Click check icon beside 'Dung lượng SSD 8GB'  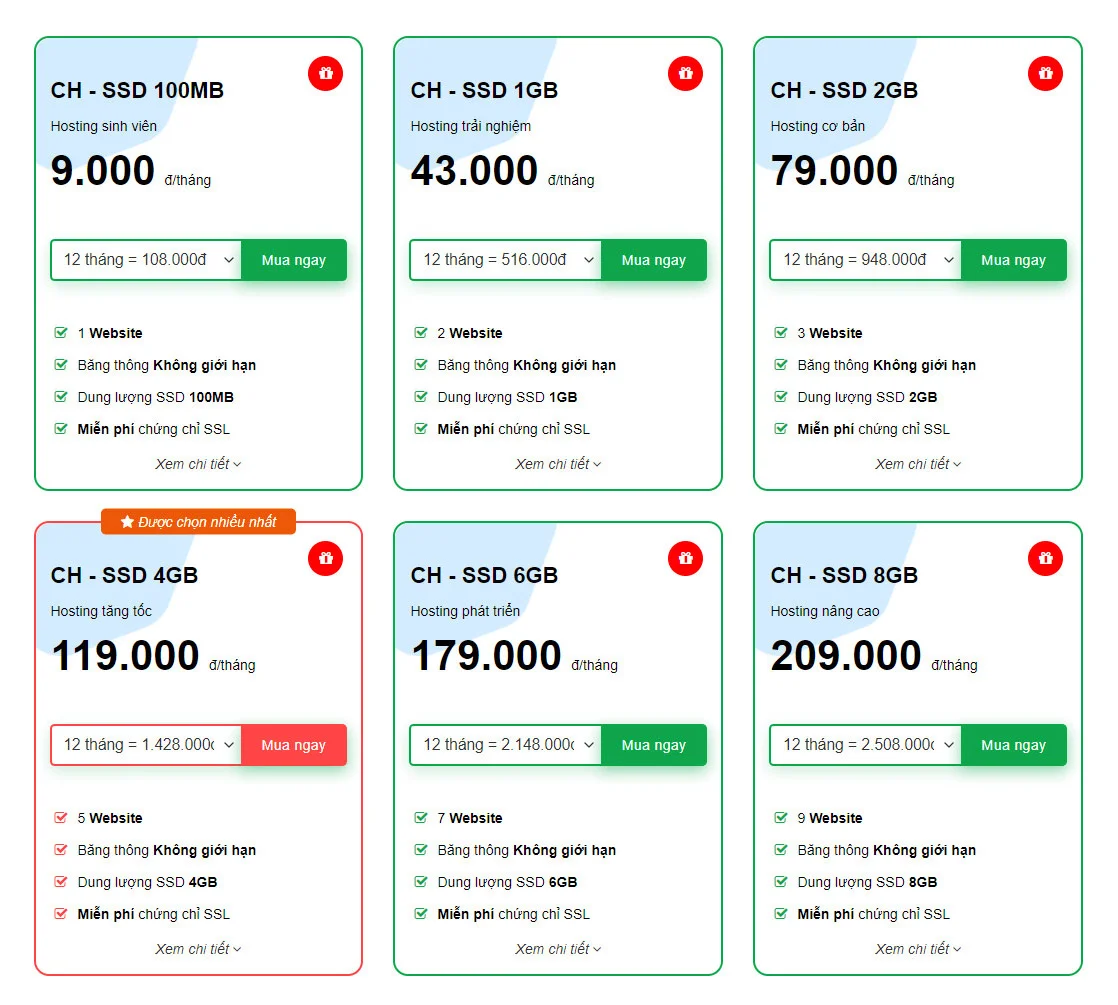781,882
